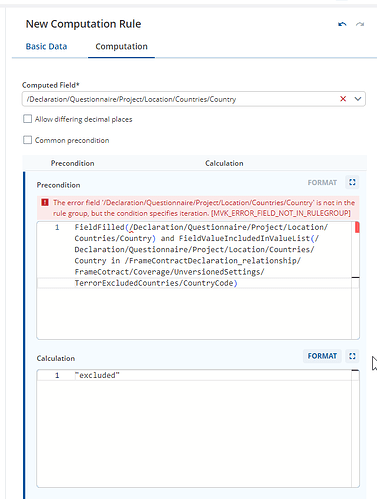Enable Allow differing decimal places checkbox
The image size is (377, 499).
(27, 119)
